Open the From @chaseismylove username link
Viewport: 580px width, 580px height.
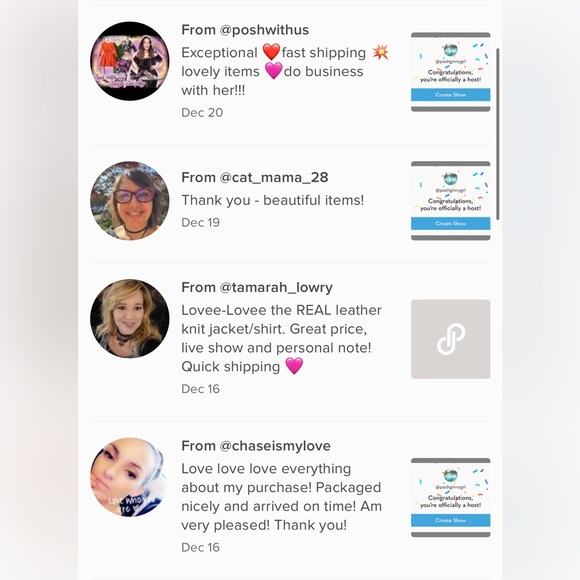point(256,446)
